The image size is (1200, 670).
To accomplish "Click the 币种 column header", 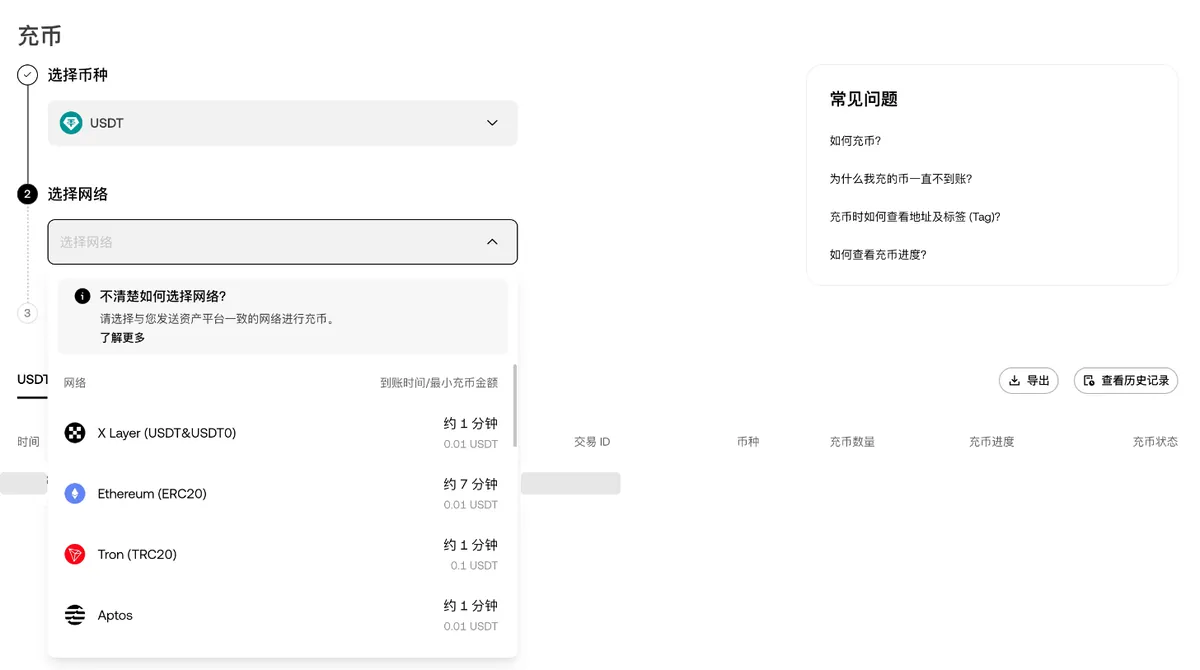I will coord(748,442).
